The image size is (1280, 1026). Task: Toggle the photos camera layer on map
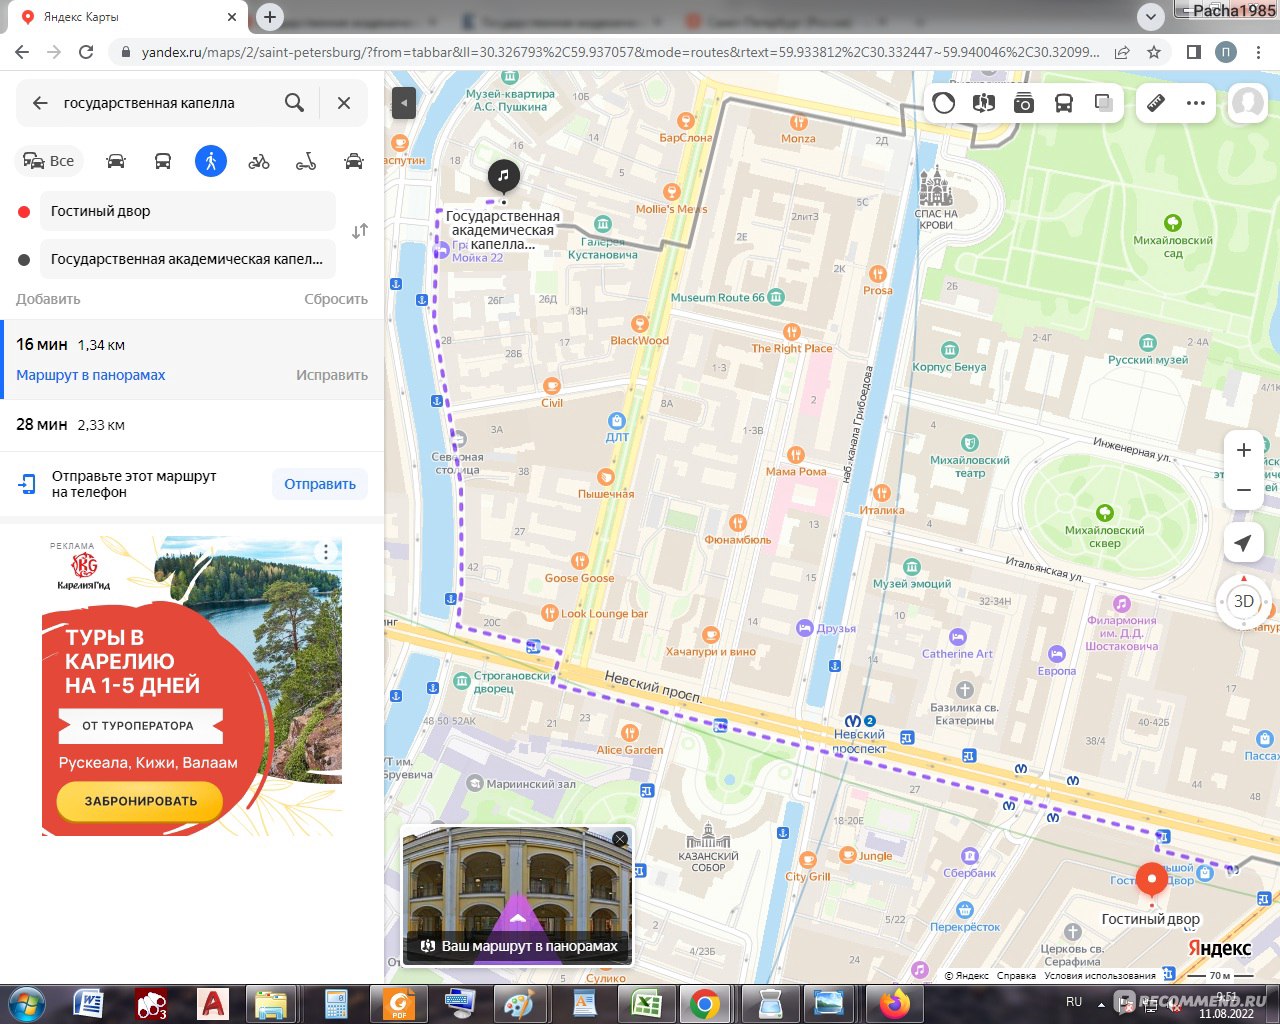click(1024, 103)
